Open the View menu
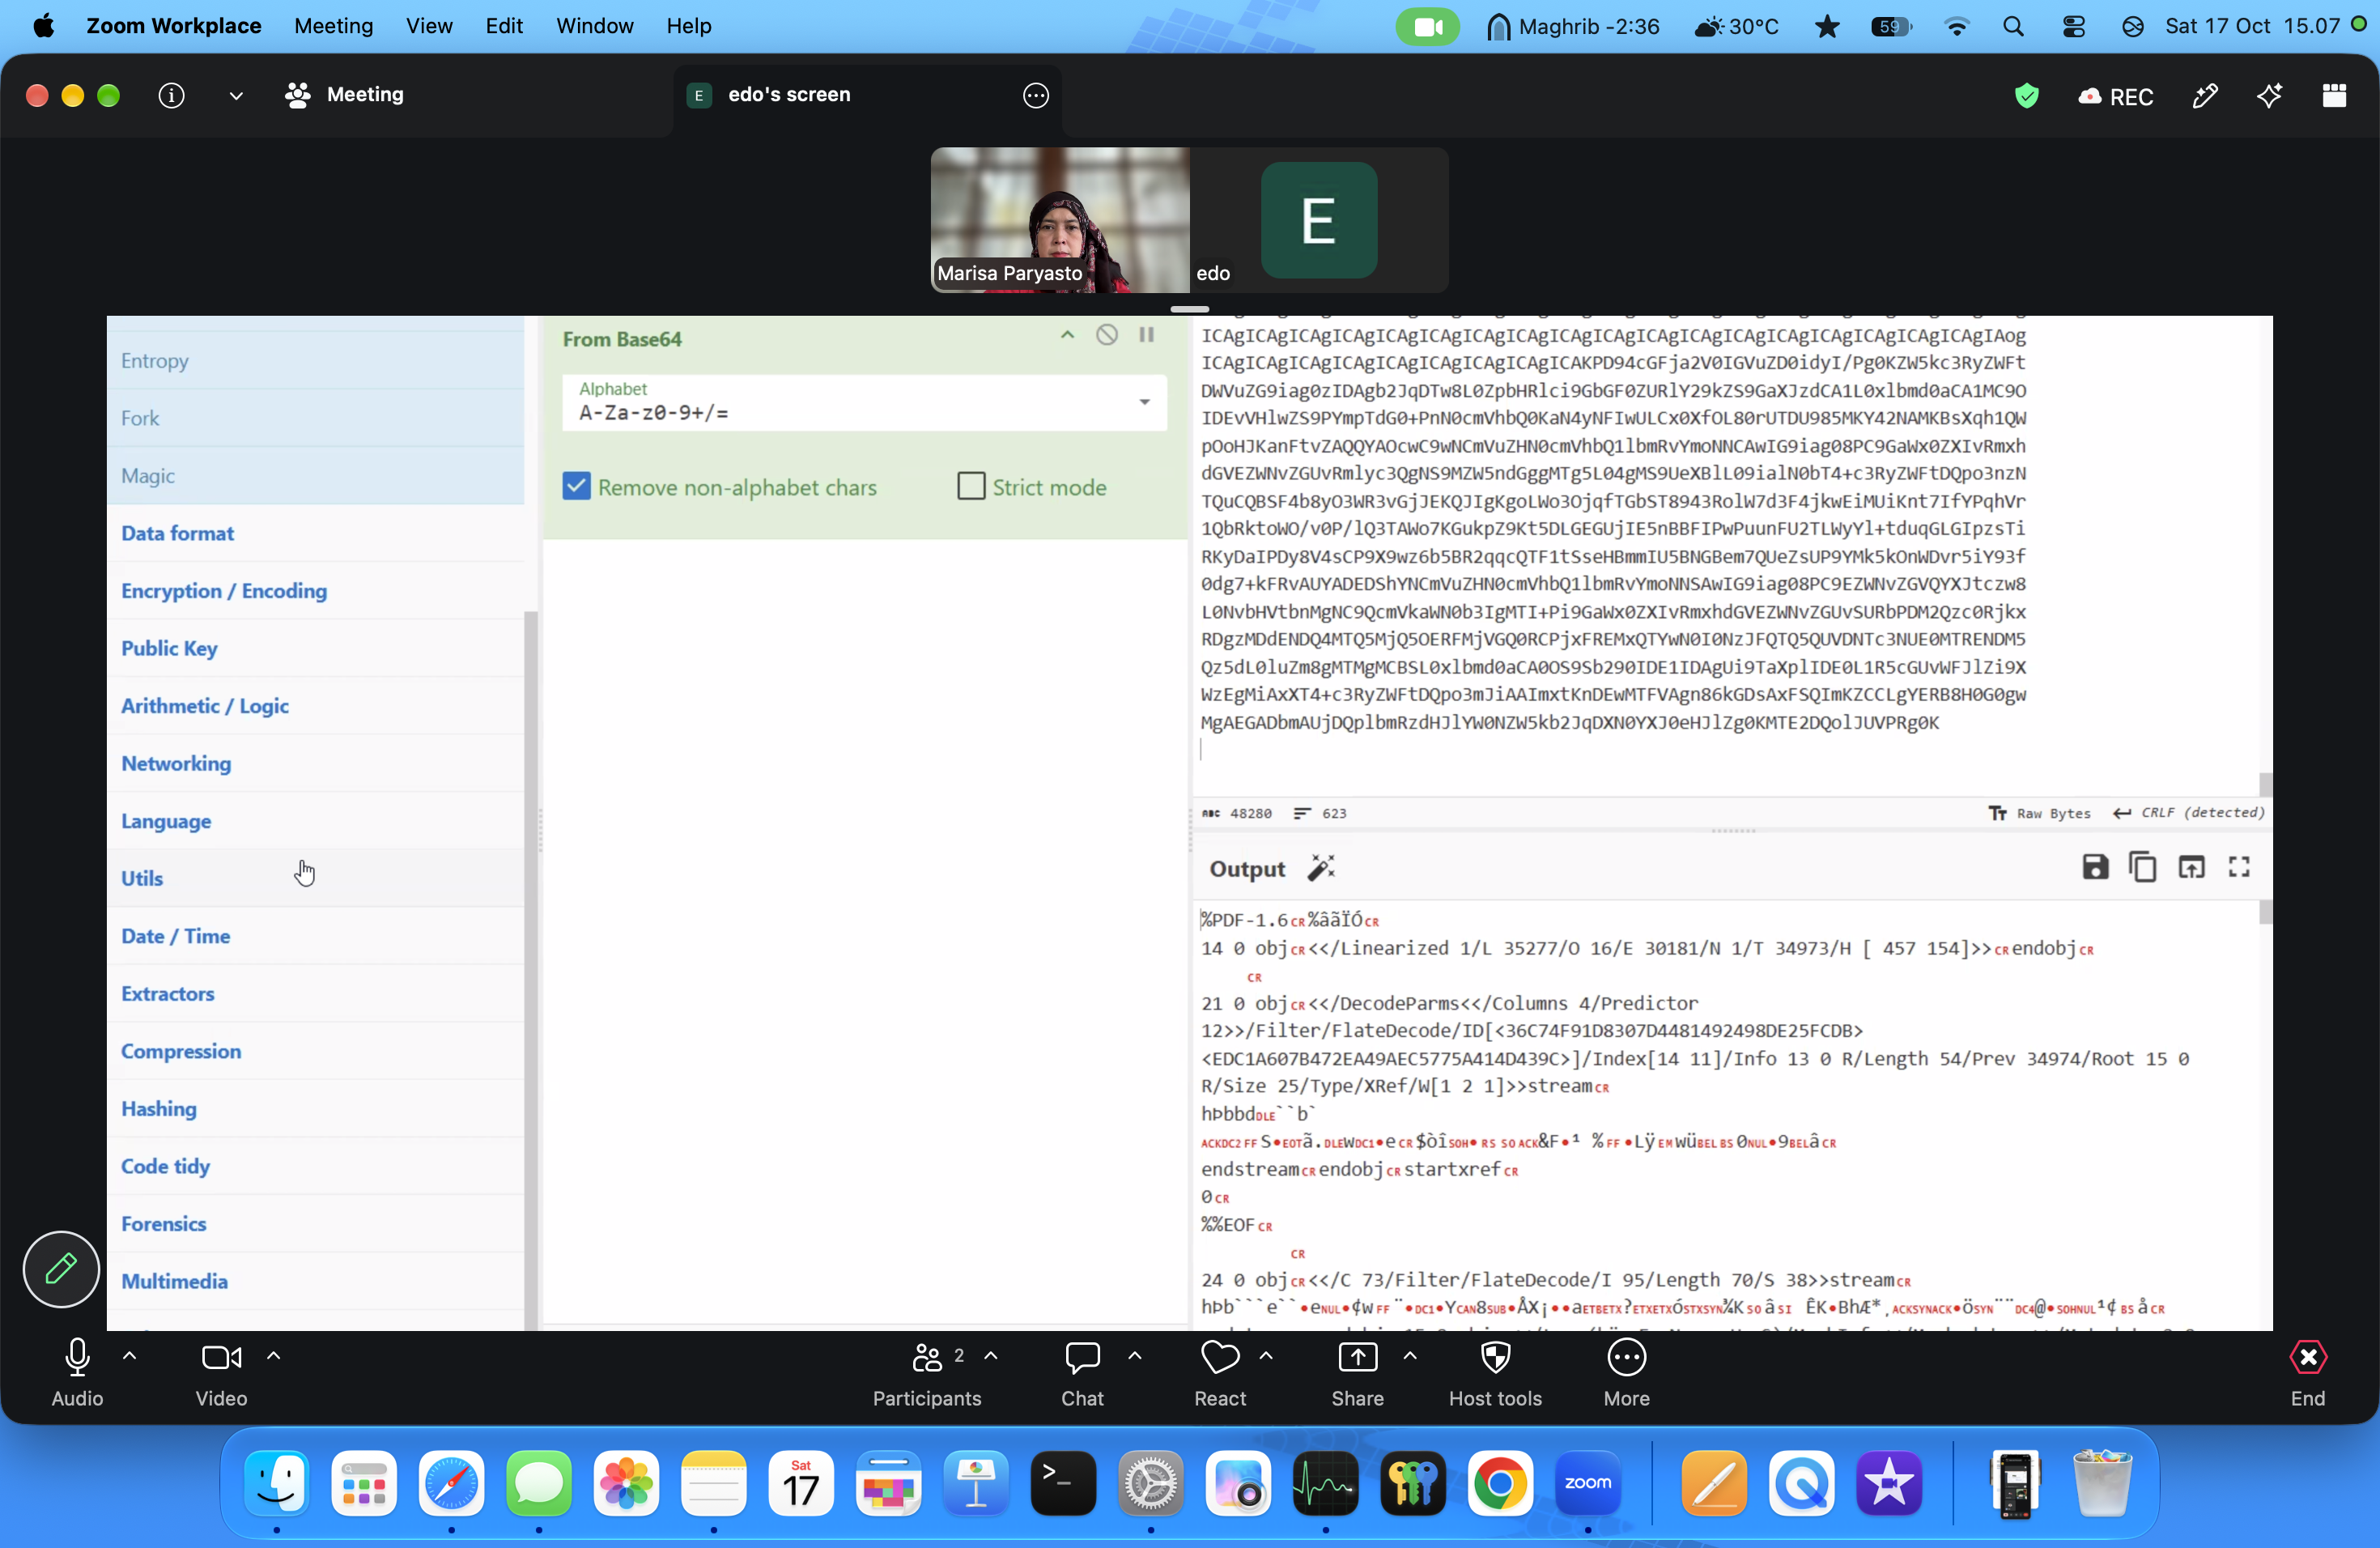Screen dimensions: 2380x1548 click(429, 26)
